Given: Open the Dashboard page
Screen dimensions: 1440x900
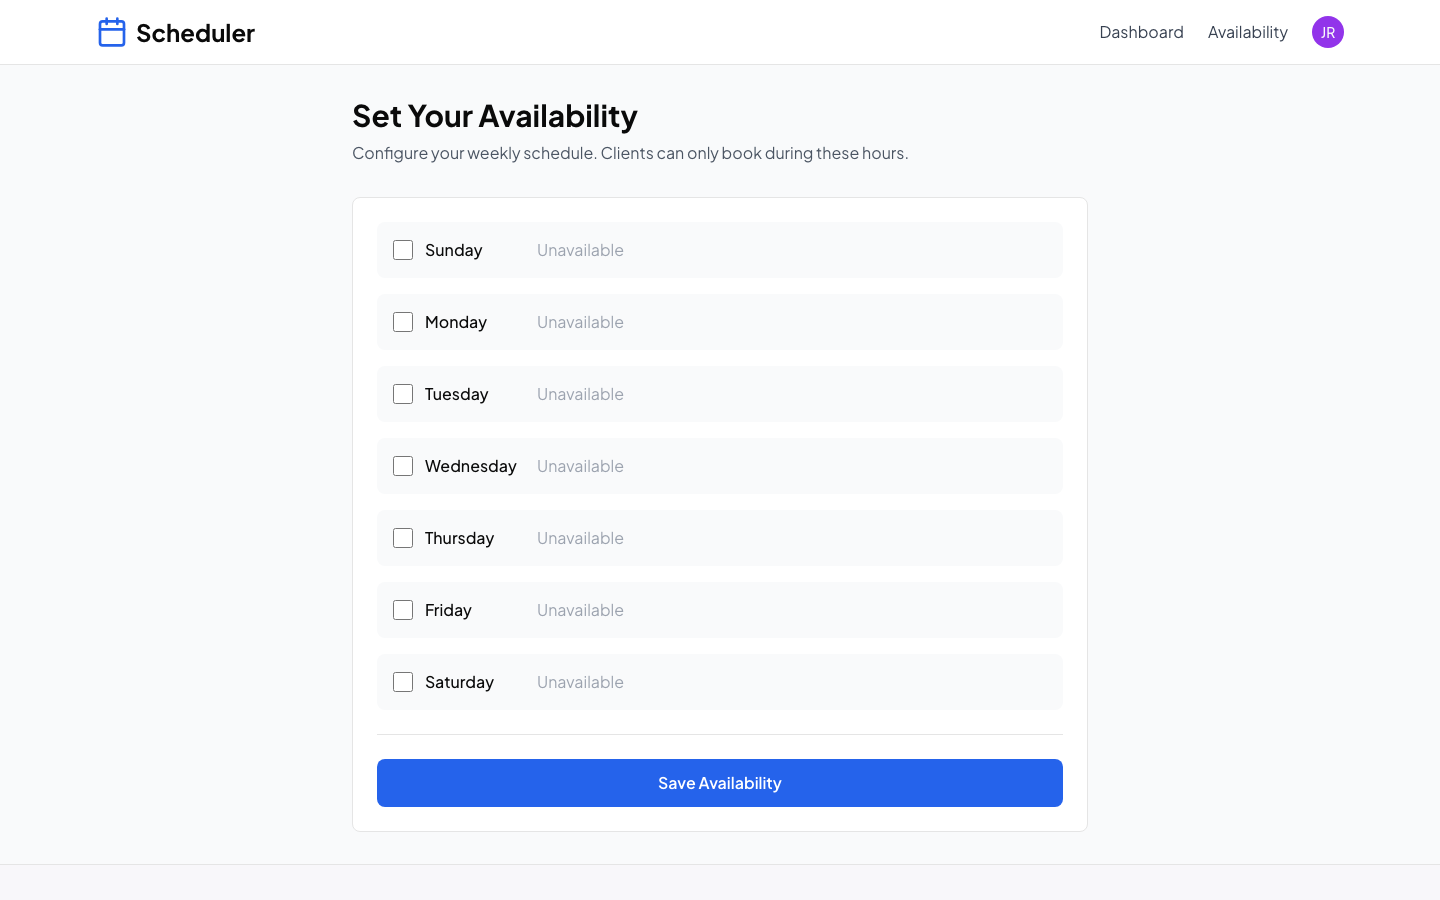Looking at the screenshot, I should [1141, 32].
